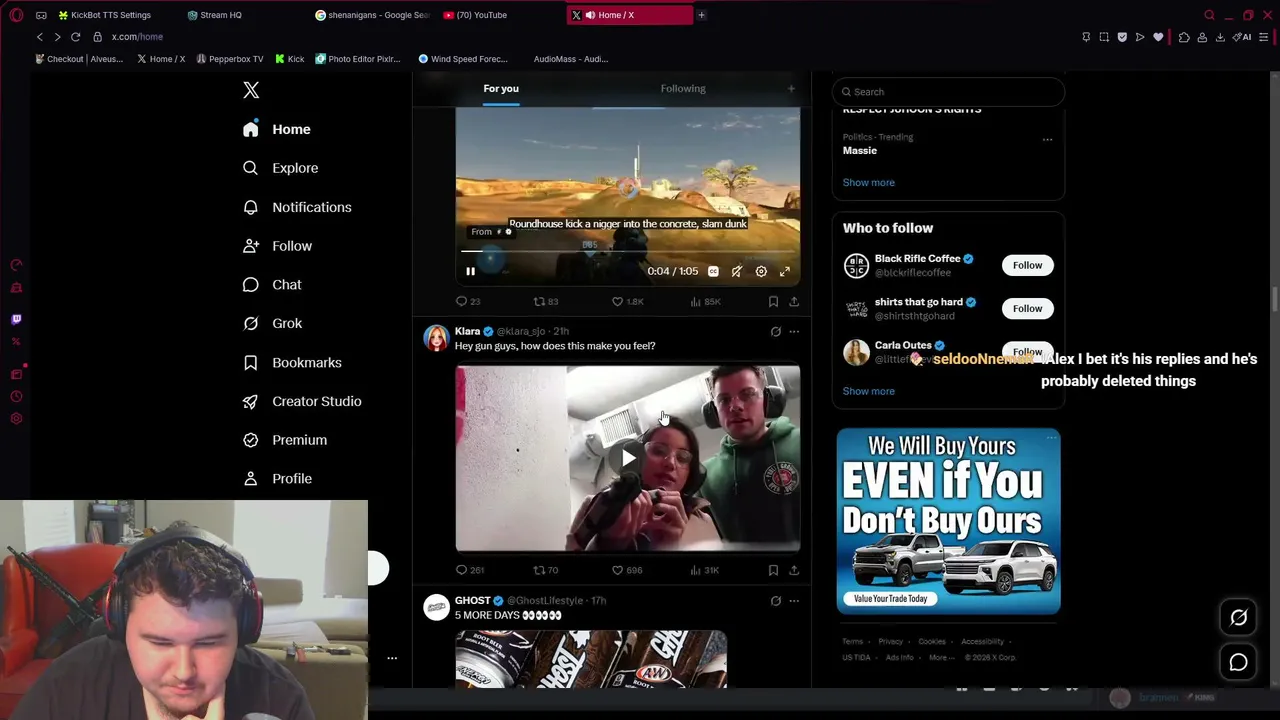Open the car trade-in advertisement
This screenshot has width=1280, height=720.
(948, 521)
